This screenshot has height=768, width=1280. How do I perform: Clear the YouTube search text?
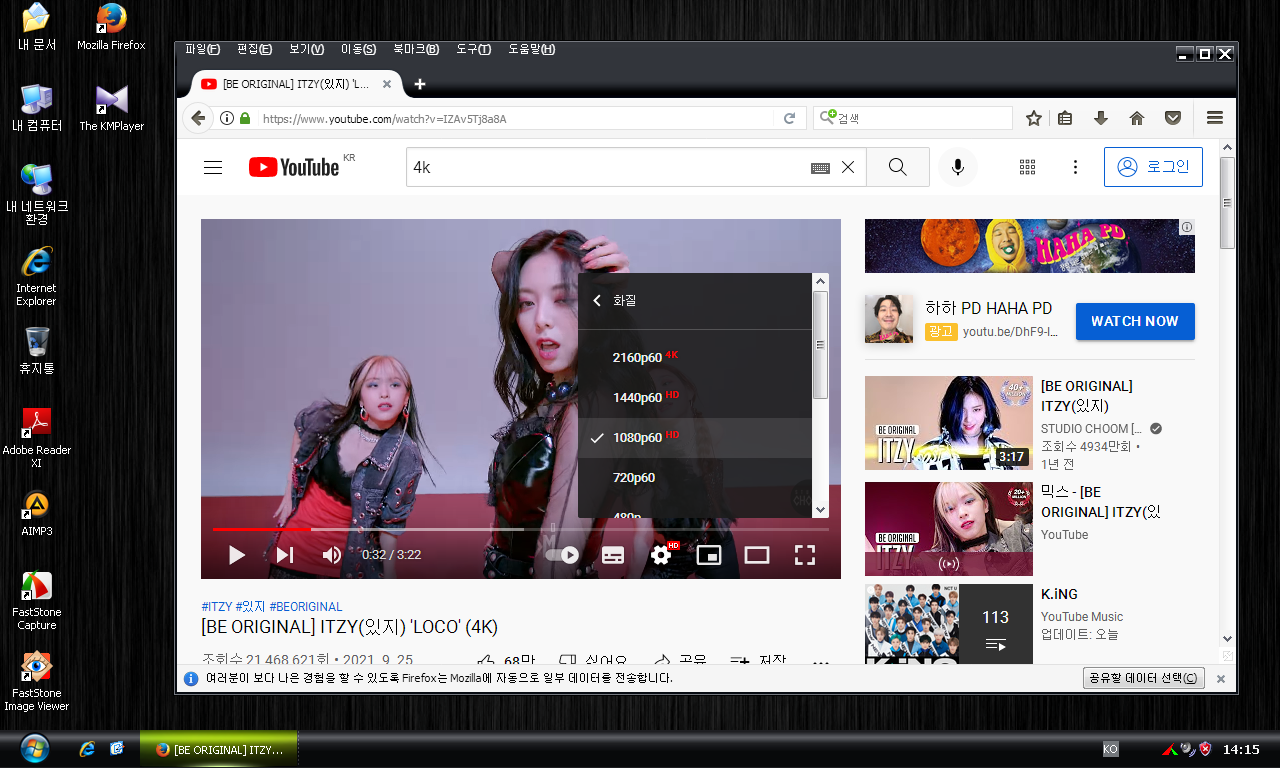(848, 167)
